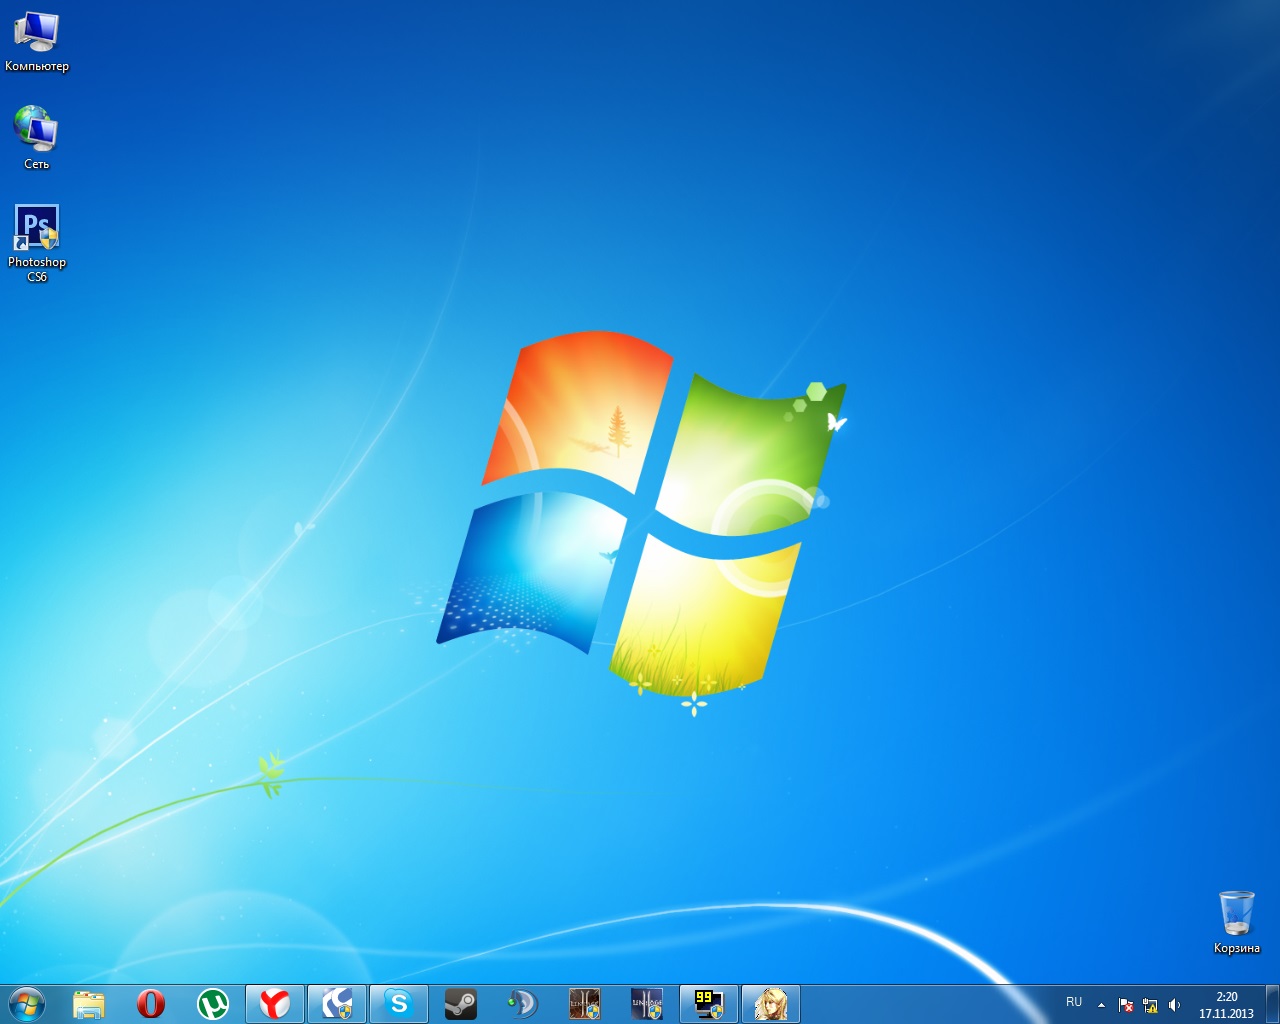Select the Photoshop CS6 desktop shortcut
This screenshot has width=1280, height=1024.
click(37, 242)
